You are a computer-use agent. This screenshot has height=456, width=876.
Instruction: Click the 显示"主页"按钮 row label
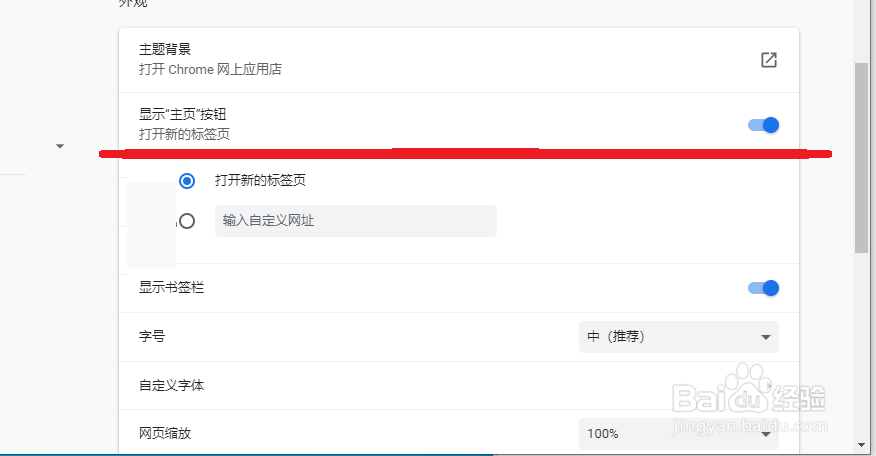[x=190, y=115]
